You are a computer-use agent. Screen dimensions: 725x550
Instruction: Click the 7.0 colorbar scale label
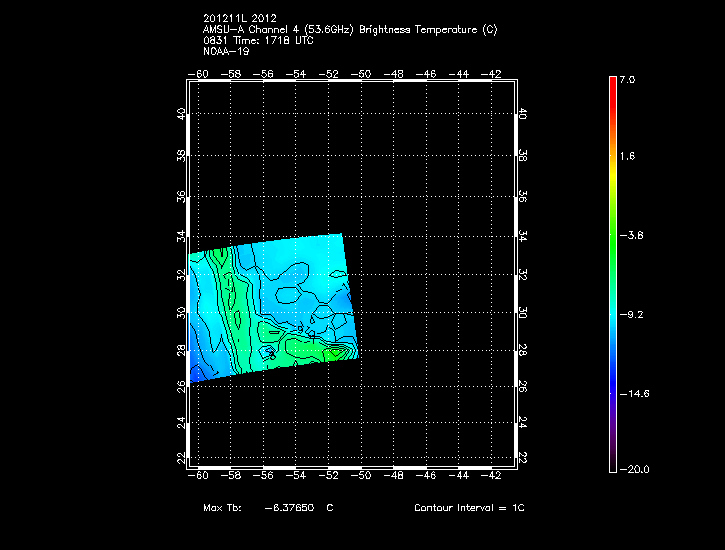627,78
